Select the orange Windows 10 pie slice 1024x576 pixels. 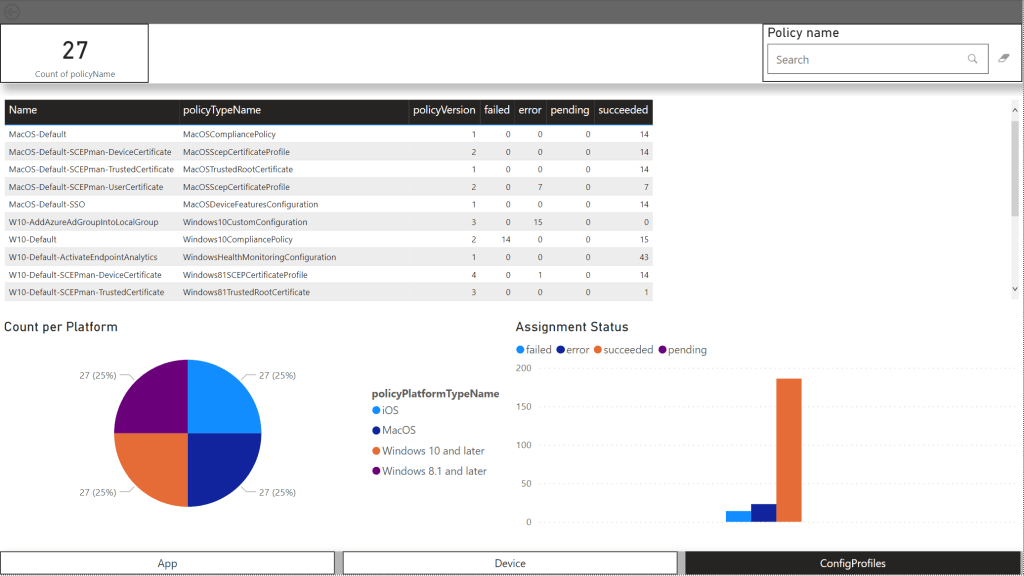pos(152,468)
